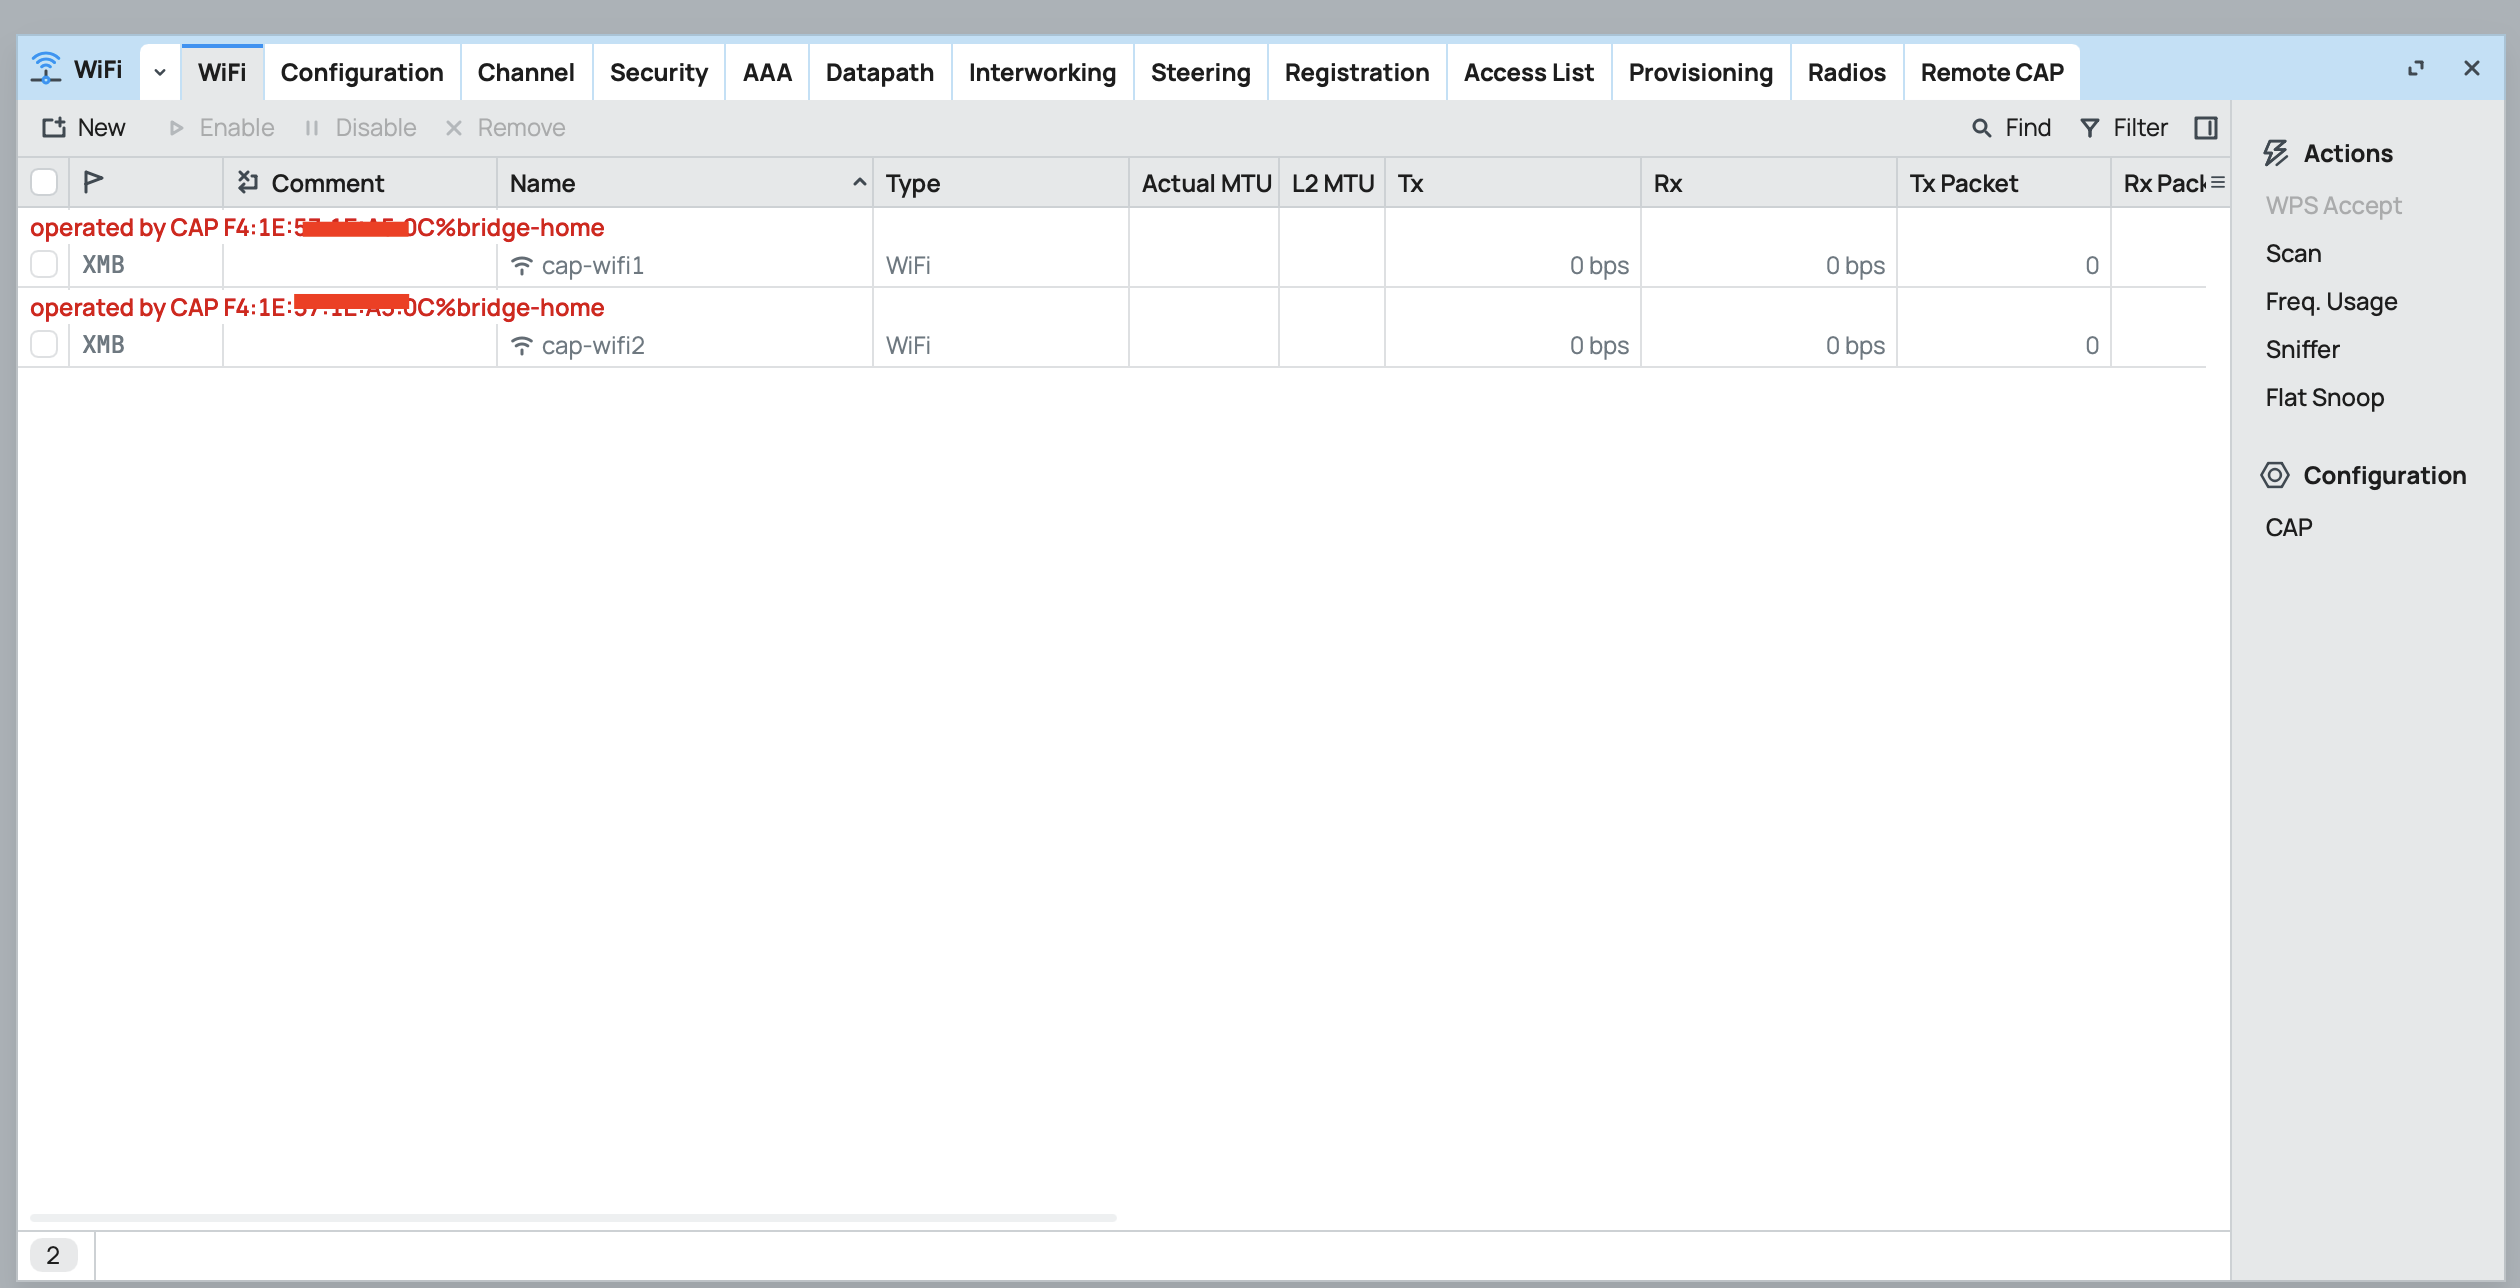Open the Filter funnel tool
2520x1288 pixels.
(2089, 128)
